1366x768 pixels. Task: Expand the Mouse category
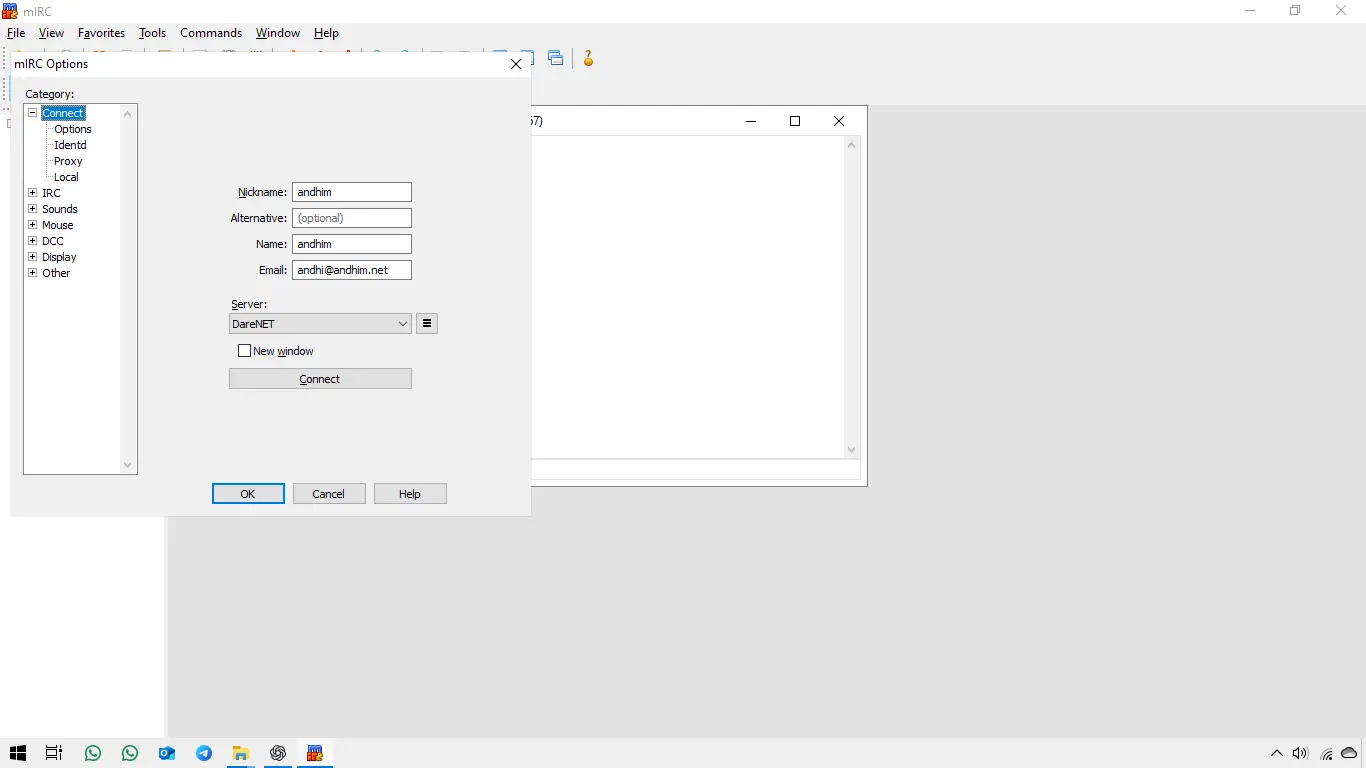tap(32, 225)
